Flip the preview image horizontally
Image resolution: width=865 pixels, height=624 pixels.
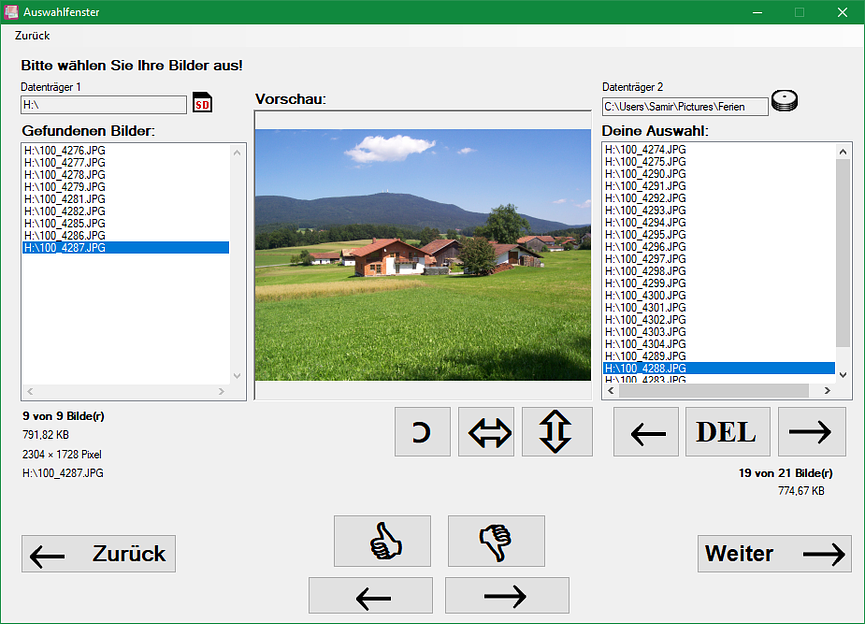coord(486,432)
